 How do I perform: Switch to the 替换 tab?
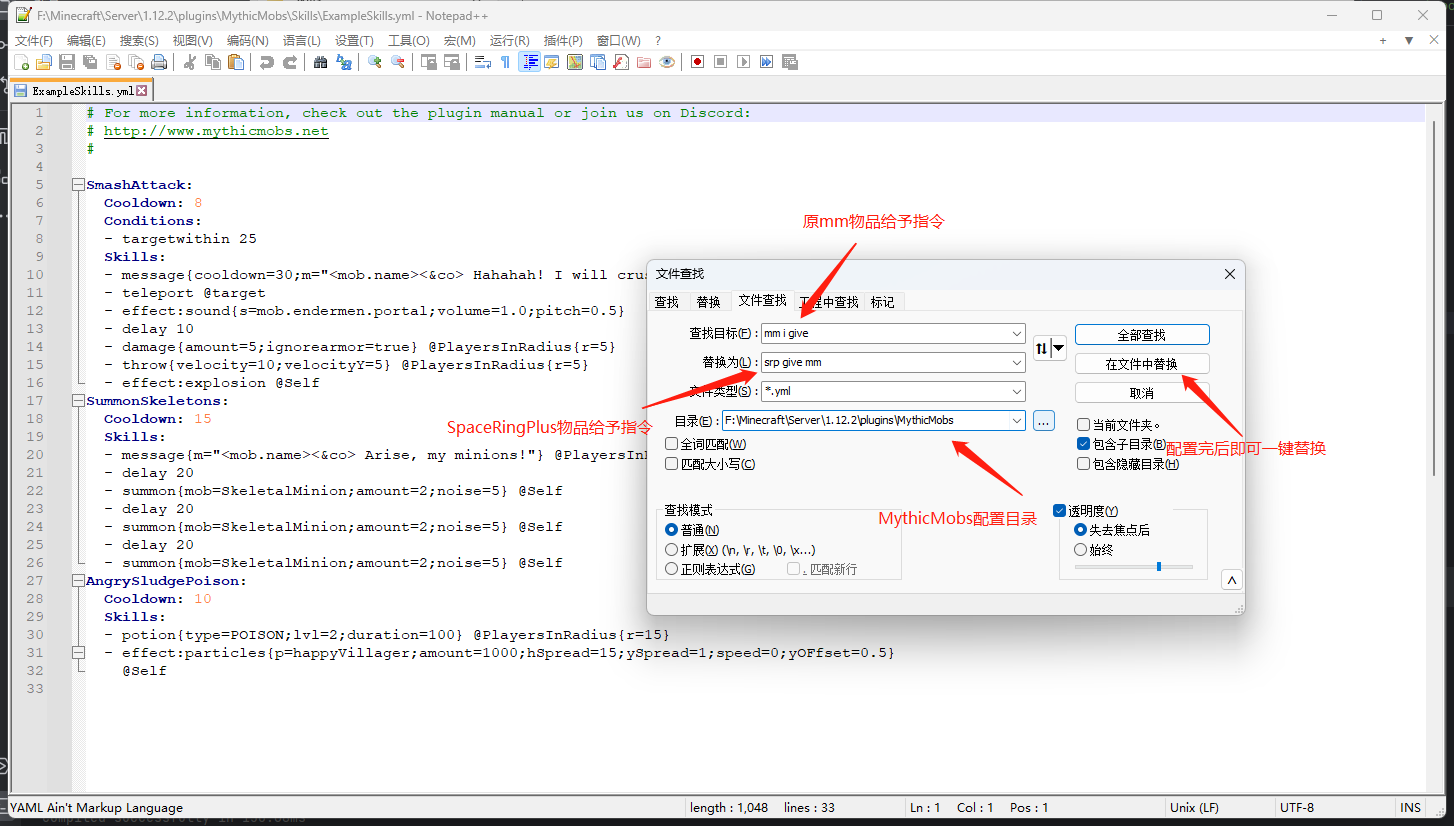tap(708, 302)
